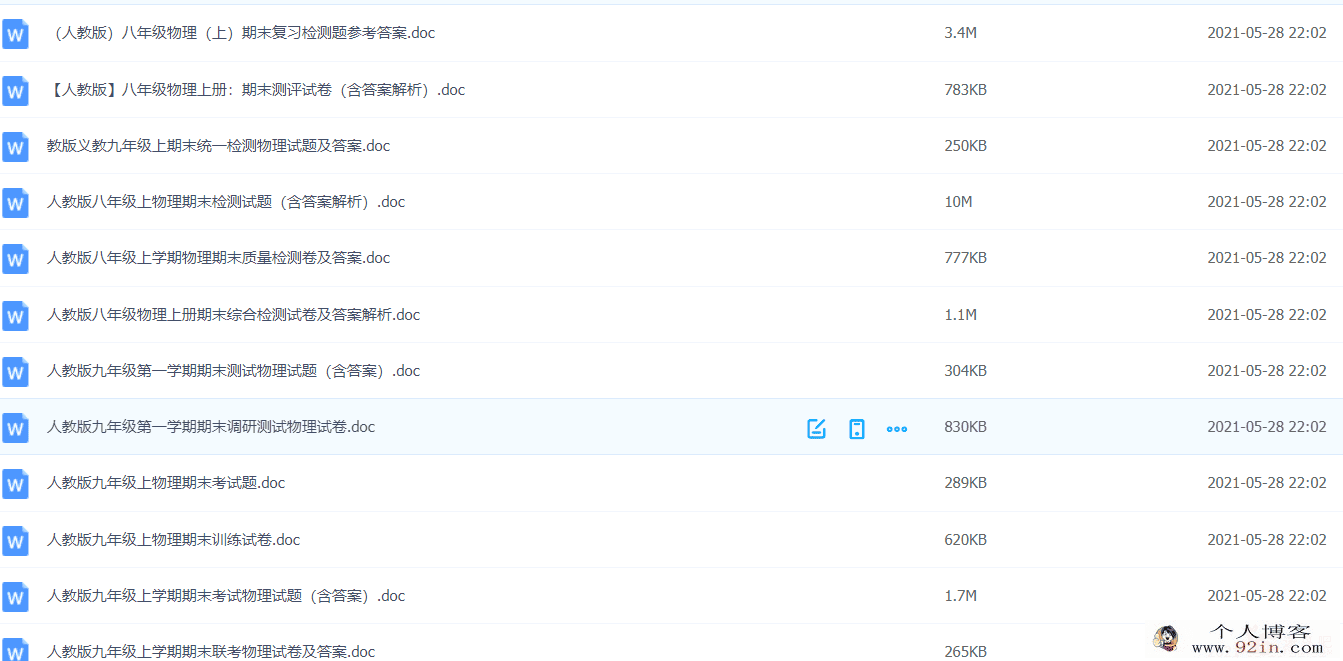Click Word icon for 教版义教九年级上期末统一检测 file
Viewport: 1343px width, 661px height.
(x=15, y=146)
